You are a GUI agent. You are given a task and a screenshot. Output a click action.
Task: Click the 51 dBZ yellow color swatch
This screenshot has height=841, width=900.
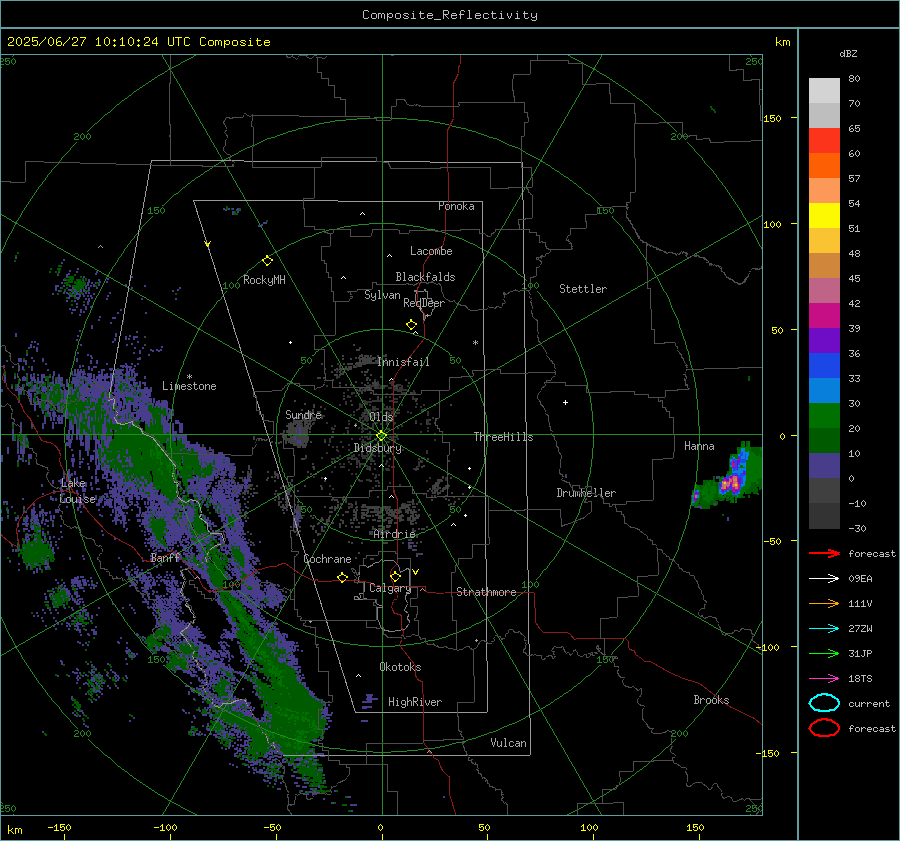824,215
